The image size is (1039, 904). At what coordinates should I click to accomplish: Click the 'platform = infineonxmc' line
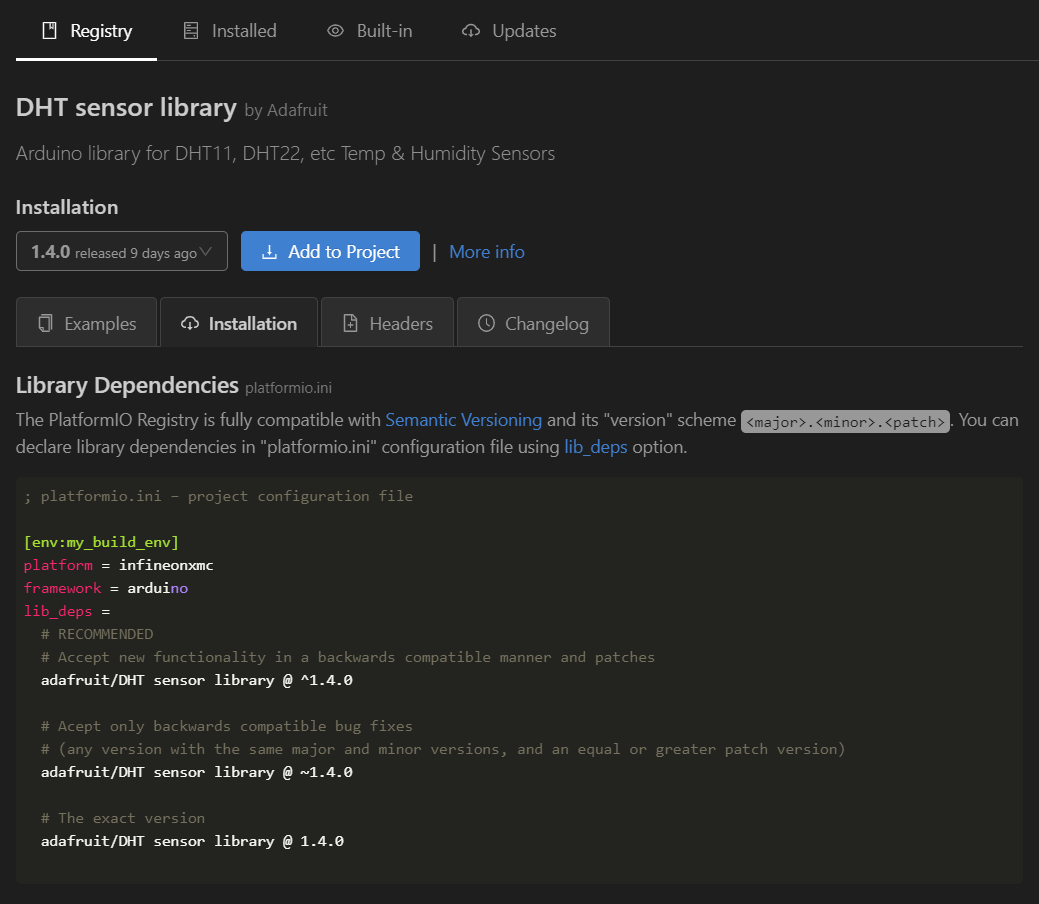(119, 565)
